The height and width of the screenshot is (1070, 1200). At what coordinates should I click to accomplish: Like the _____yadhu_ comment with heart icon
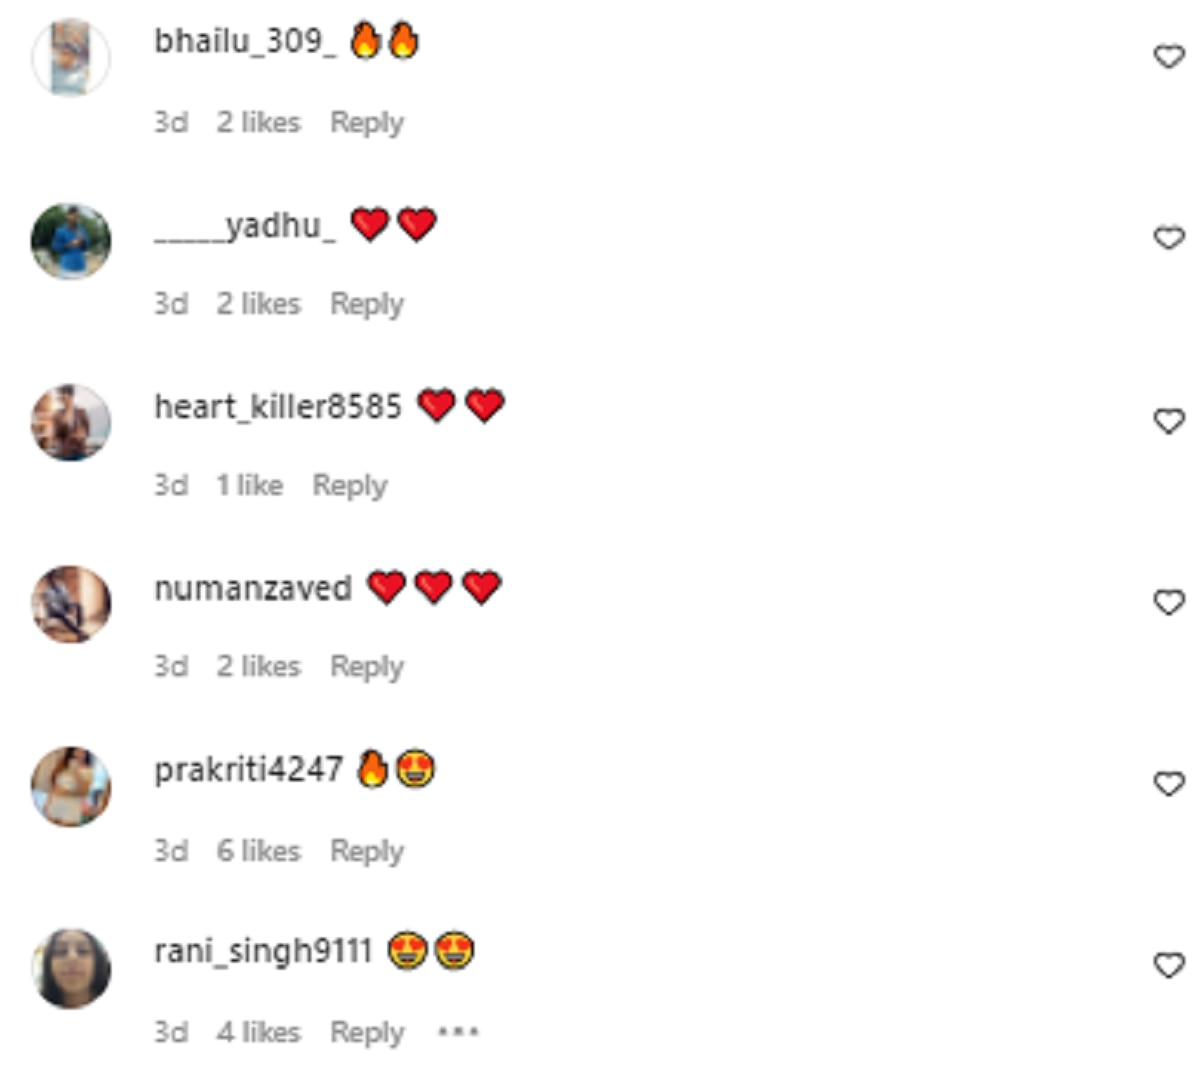(1169, 238)
